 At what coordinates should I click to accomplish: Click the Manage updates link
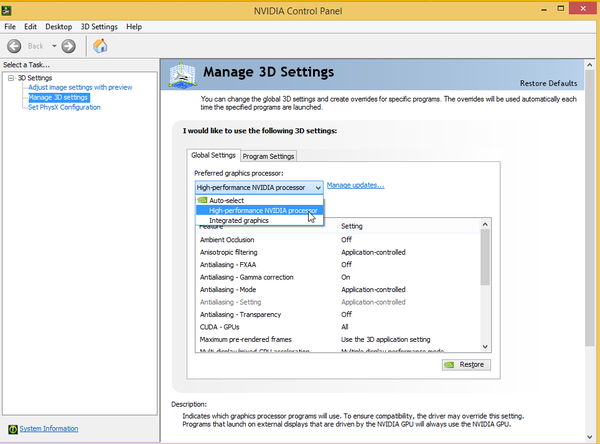point(355,185)
